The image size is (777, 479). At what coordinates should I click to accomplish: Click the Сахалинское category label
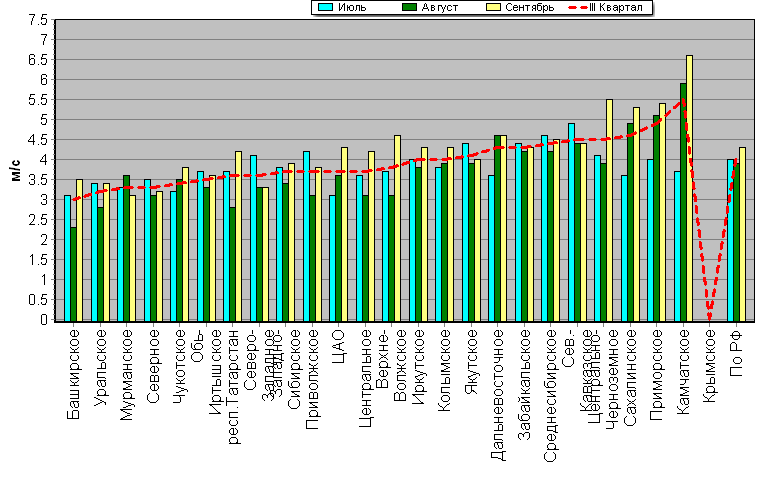630,377
